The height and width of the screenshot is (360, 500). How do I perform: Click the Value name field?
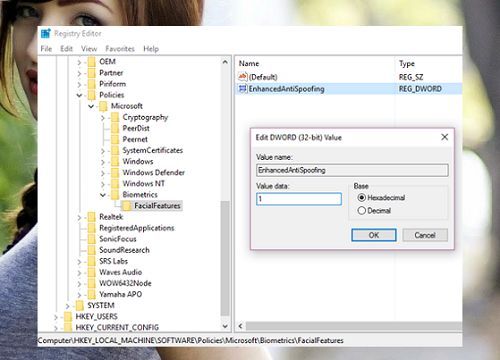(x=352, y=170)
